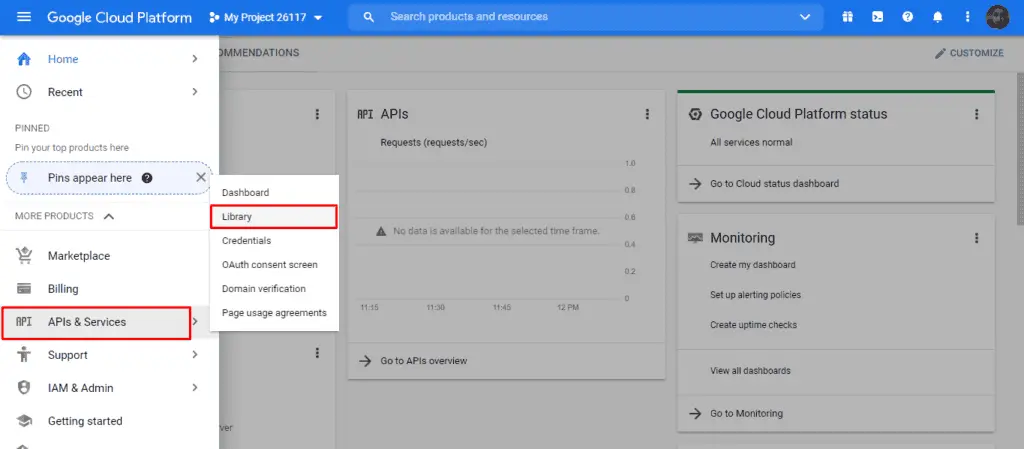Screen dimensions: 1024x449
Task: Open the Cloud Platform status card menu
Action: (976, 114)
